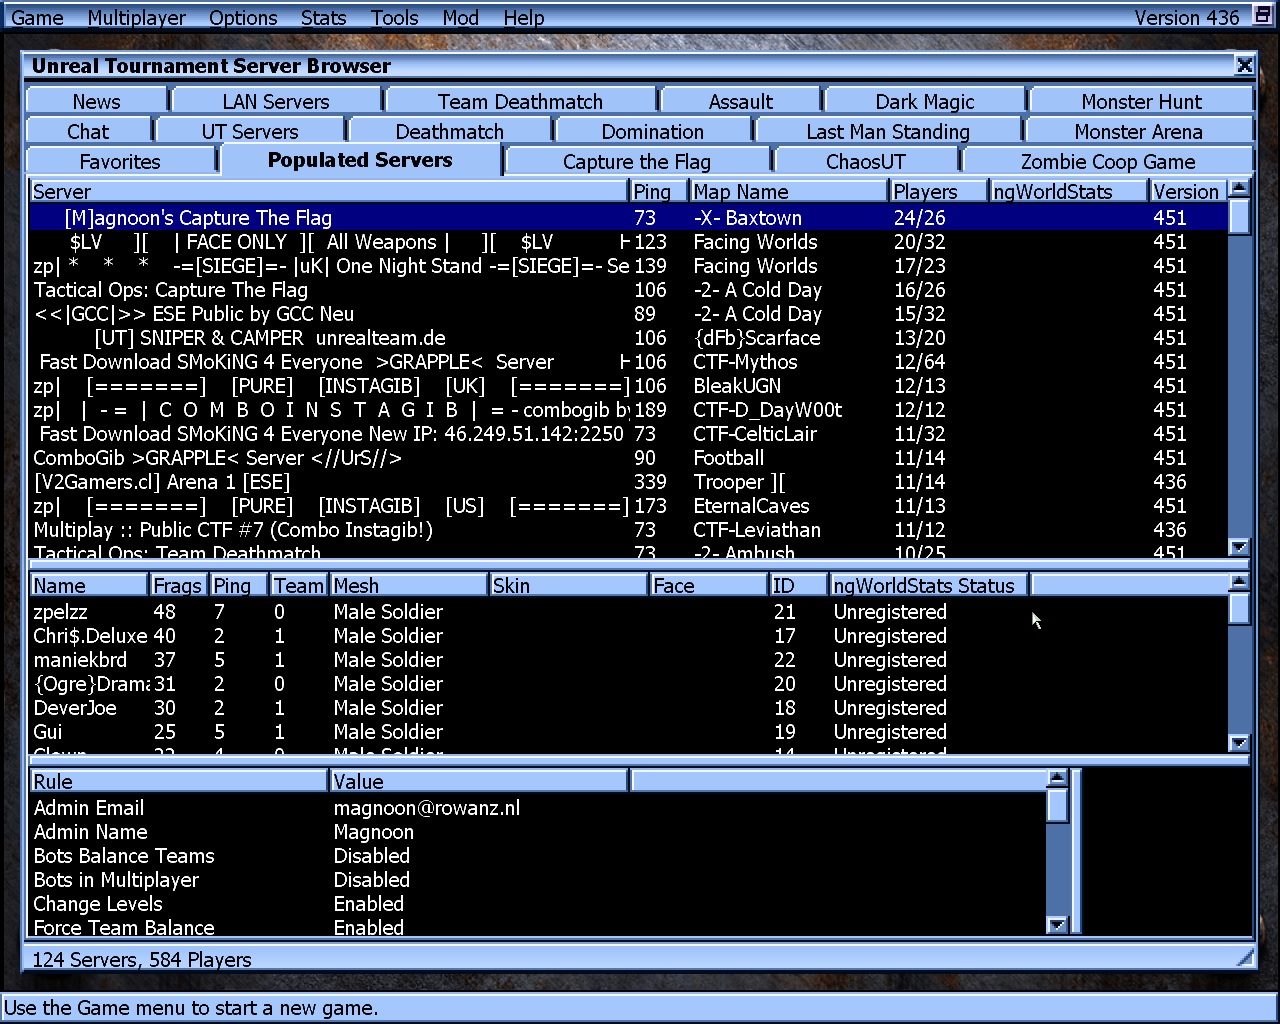Open the Monster Arena tab

[x=1138, y=131]
